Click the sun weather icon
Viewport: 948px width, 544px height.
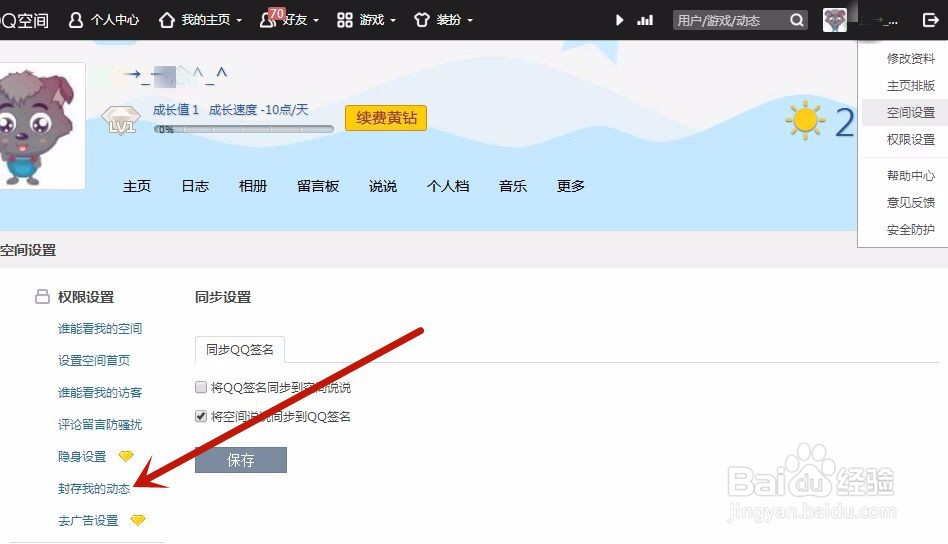click(x=805, y=120)
